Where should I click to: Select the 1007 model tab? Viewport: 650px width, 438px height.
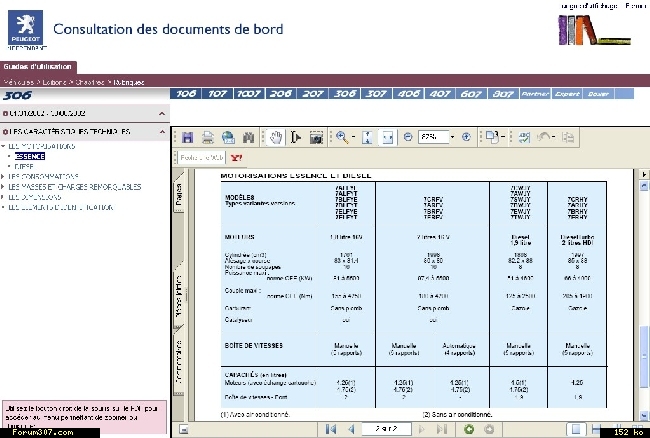pos(249,94)
